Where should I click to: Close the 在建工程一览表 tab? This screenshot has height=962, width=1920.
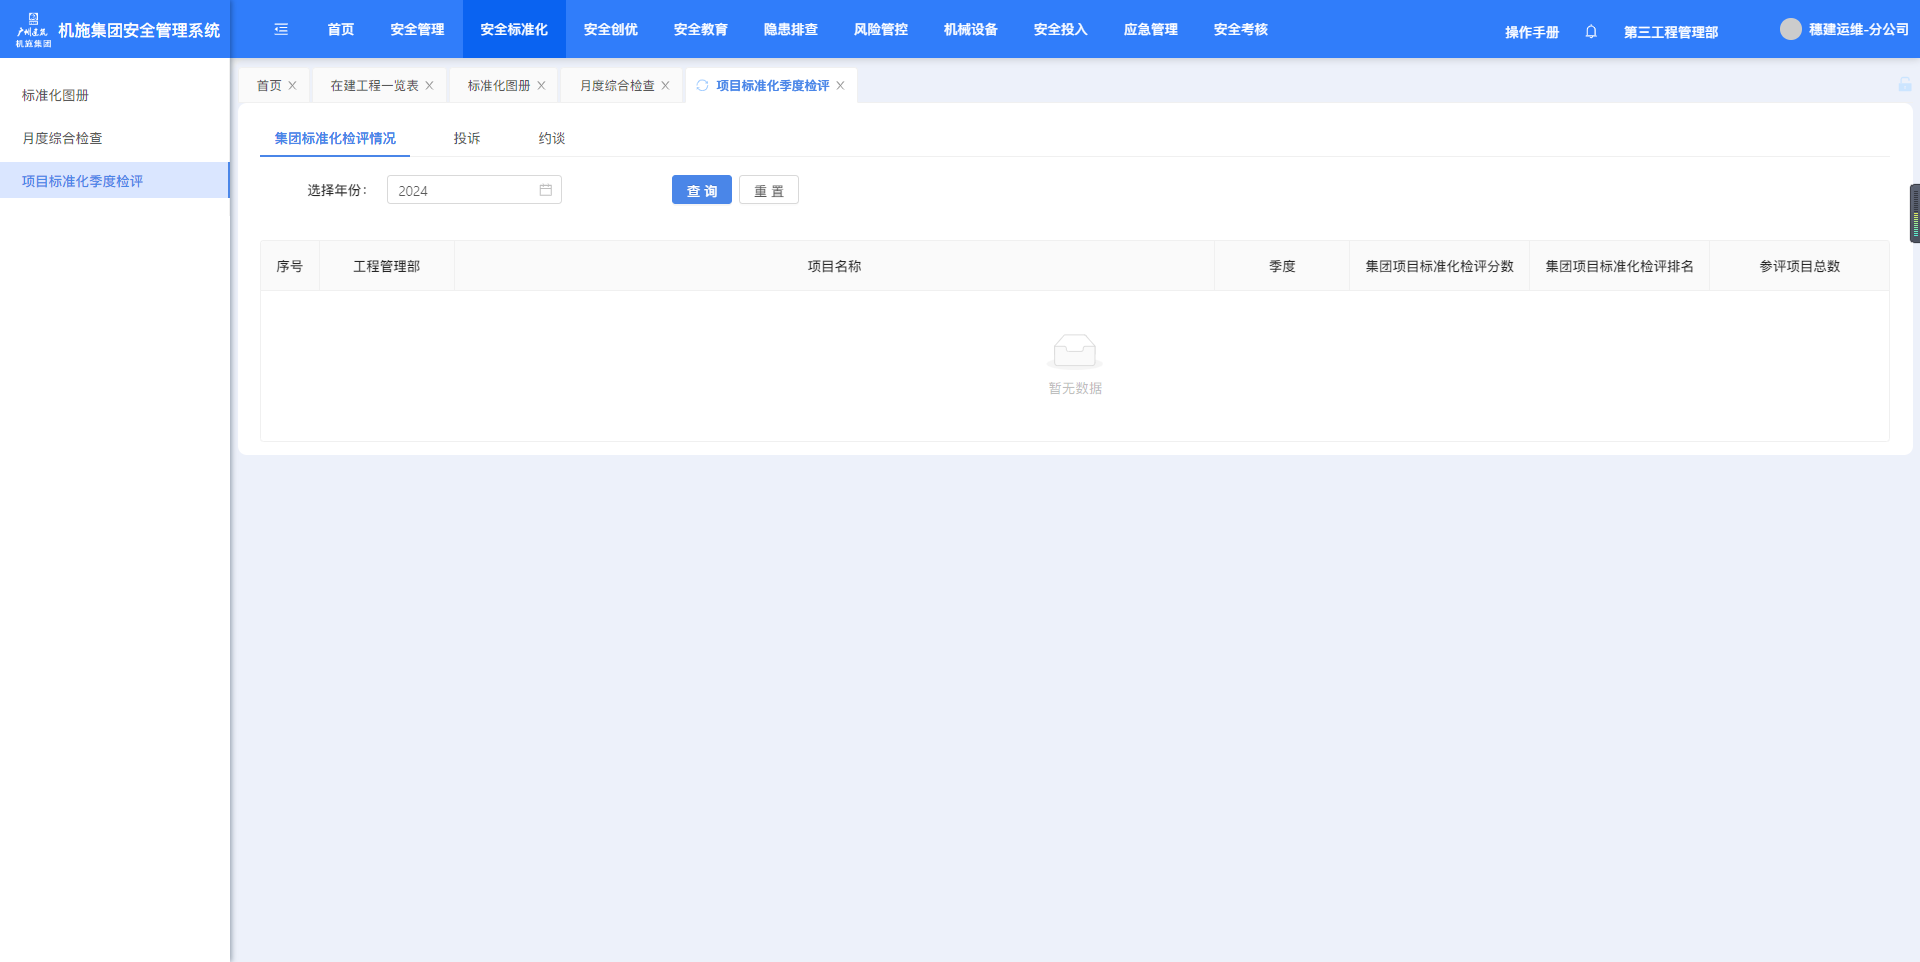coord(430,86)
